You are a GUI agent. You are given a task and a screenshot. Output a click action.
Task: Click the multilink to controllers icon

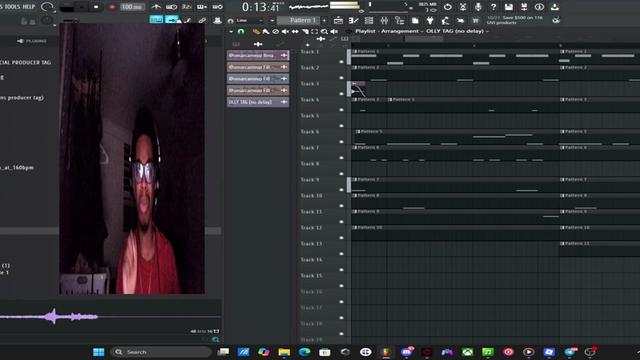[217, 20]
